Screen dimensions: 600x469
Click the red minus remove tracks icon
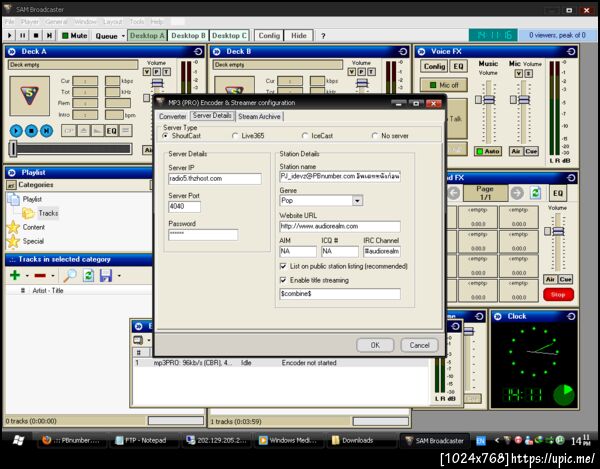40,275
